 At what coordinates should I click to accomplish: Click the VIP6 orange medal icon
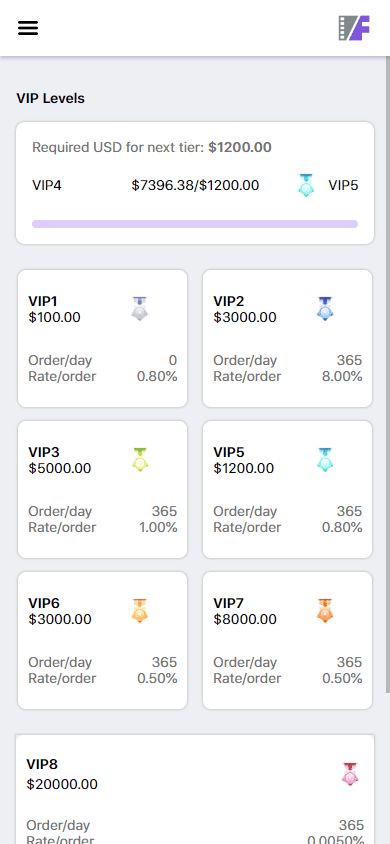pos(140,611)
